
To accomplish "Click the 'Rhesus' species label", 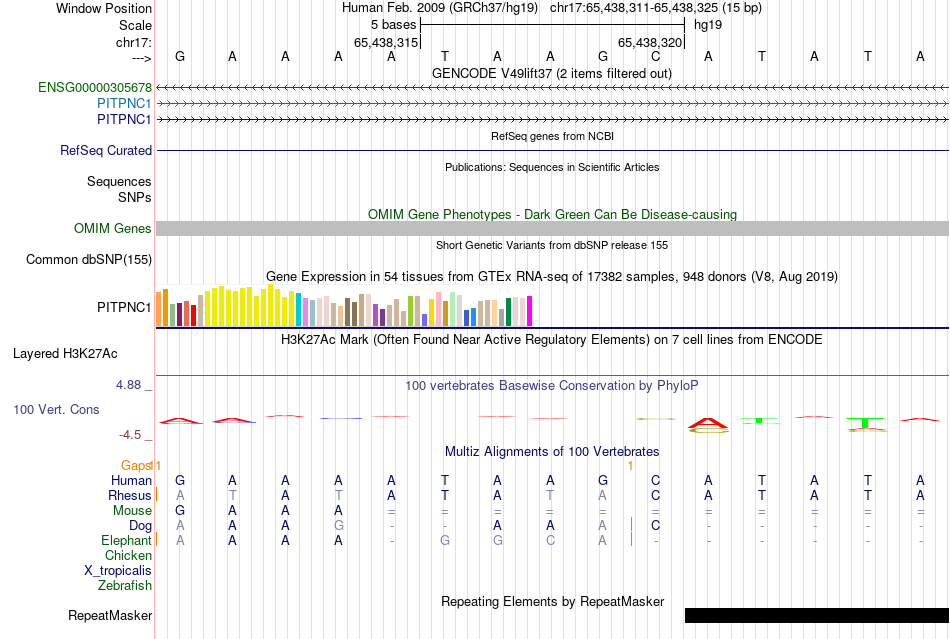I will click(130, 495).
